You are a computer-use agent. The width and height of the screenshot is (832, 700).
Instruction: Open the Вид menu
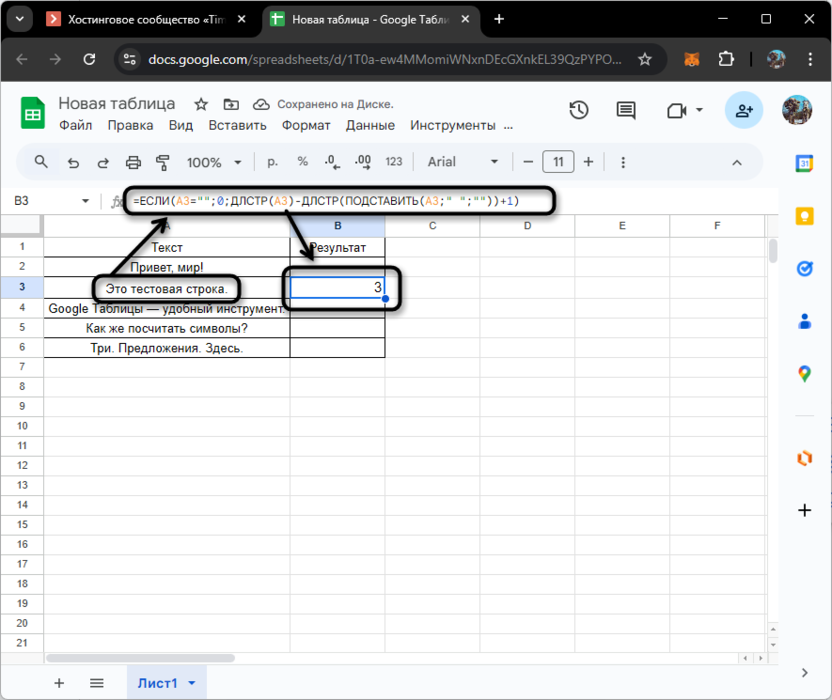click(x=181, y=125)
